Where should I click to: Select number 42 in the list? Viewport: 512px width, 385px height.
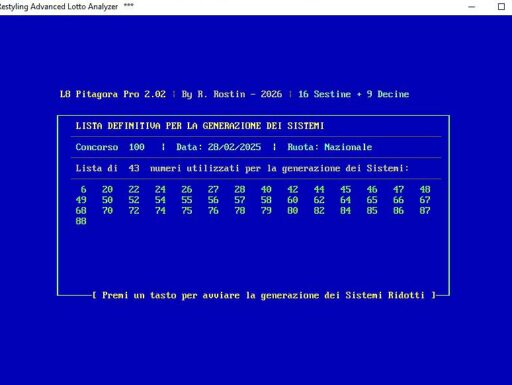[x=293, y=190]
